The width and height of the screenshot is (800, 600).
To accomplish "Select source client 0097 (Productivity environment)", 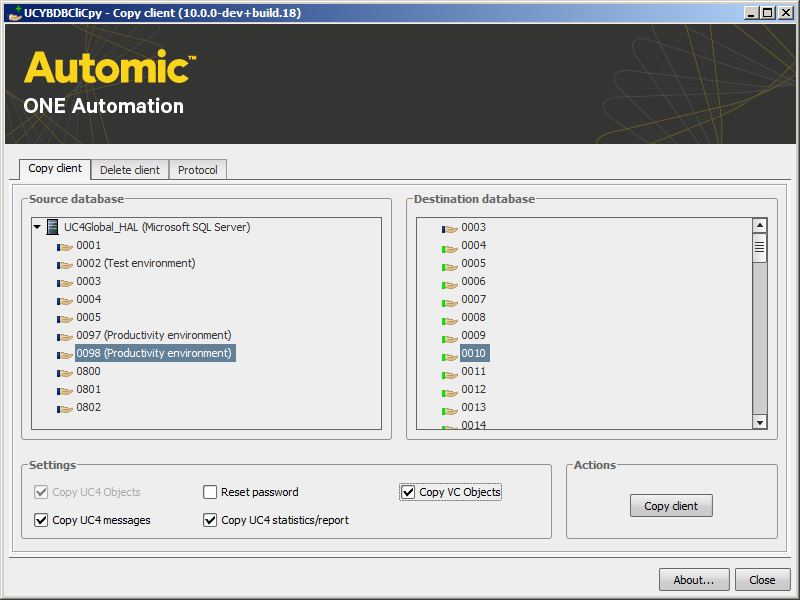I will [154, 335].
